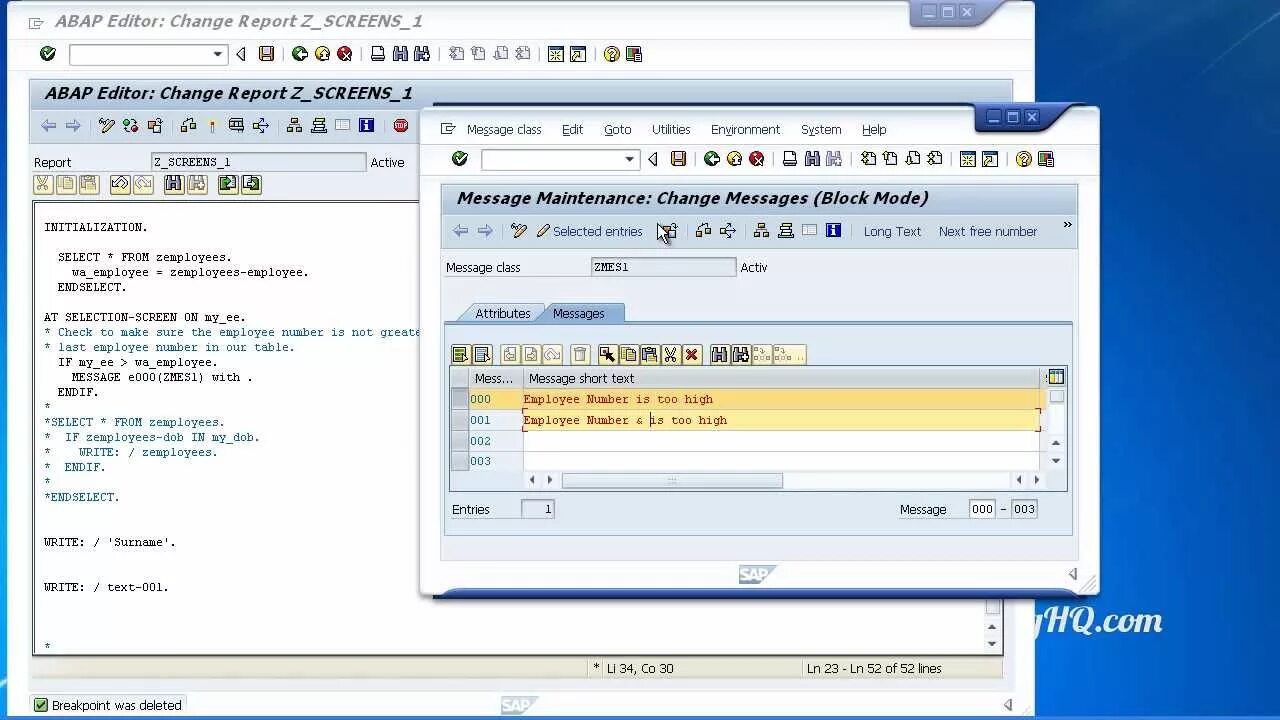Click 'Breakpoint was deleted' status message
The width and height of the screenshot is (1280, 720).
[116, 705]
